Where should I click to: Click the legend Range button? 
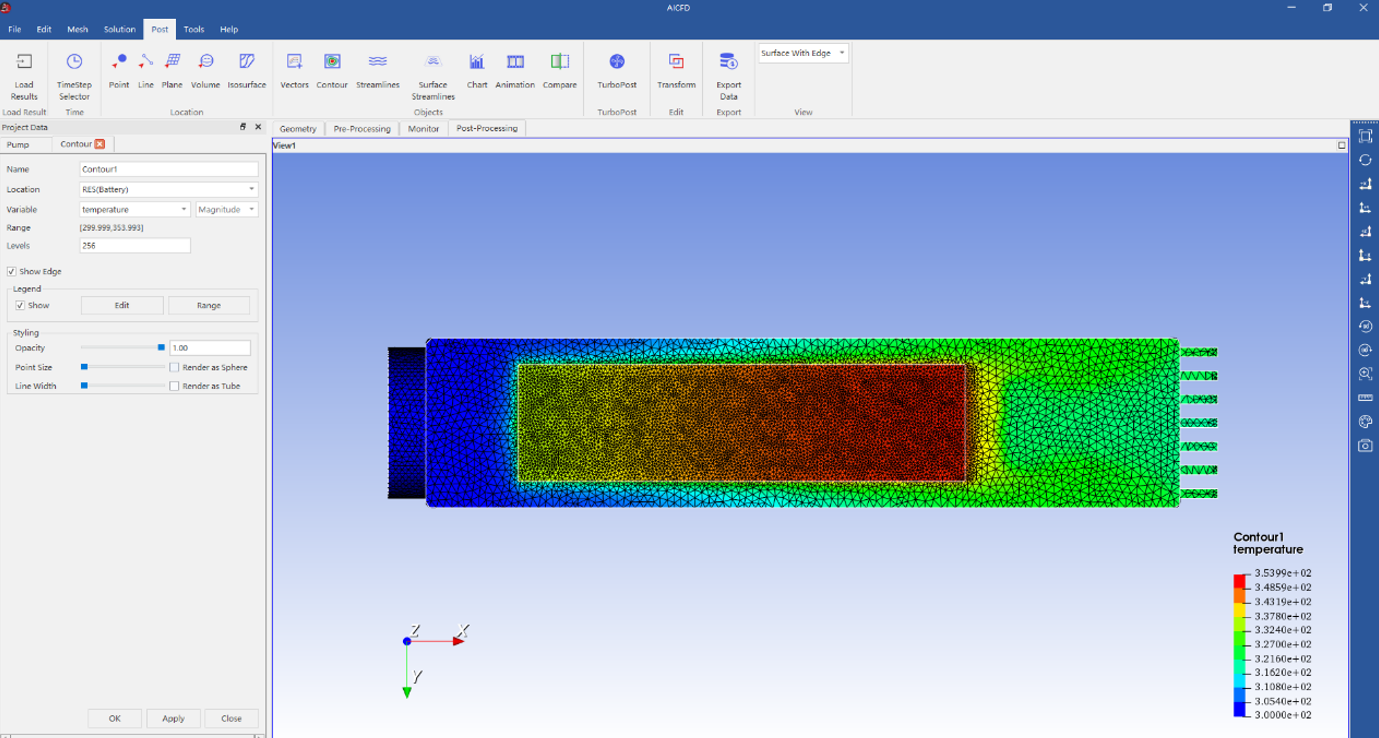[x=209, y=305]
